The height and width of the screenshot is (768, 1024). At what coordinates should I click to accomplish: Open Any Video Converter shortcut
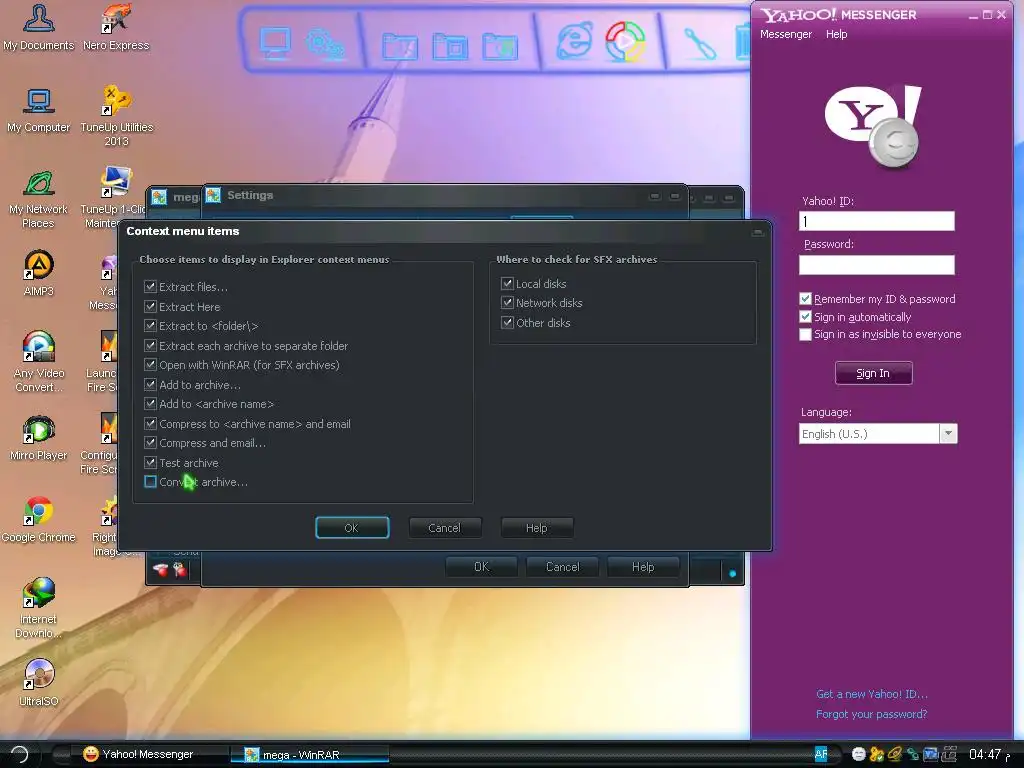(39, 362)
